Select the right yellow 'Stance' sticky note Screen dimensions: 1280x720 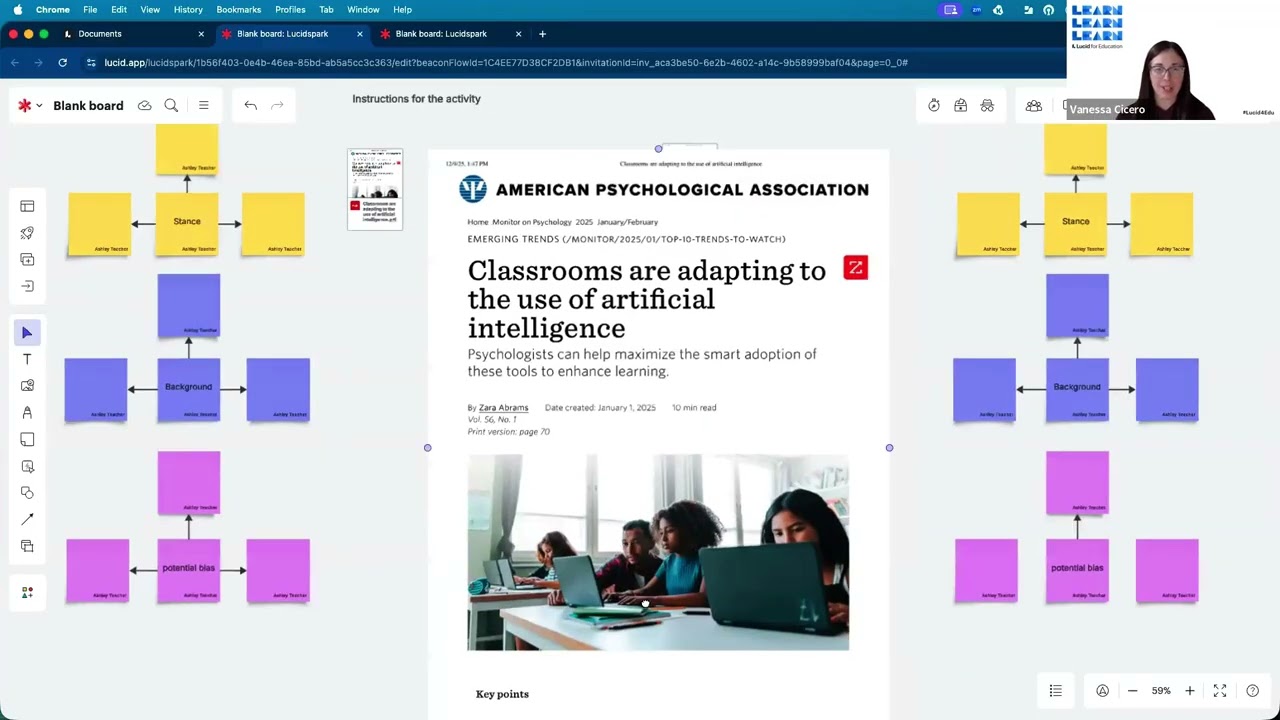coord(1075,223)
